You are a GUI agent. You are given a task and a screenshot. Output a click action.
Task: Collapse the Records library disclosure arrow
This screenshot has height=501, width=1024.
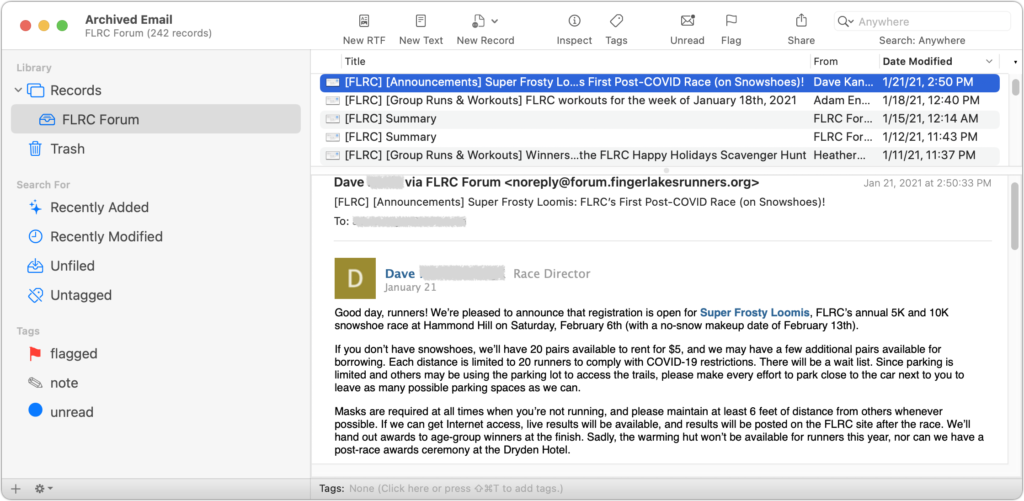[18, 91]
